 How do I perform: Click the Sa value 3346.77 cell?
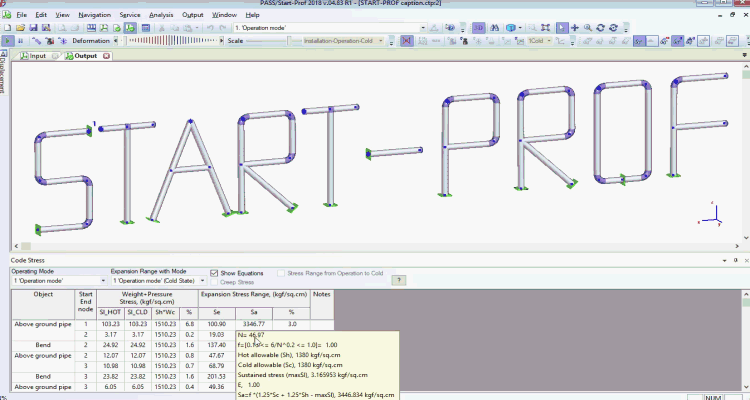click(x=254, y=324)
